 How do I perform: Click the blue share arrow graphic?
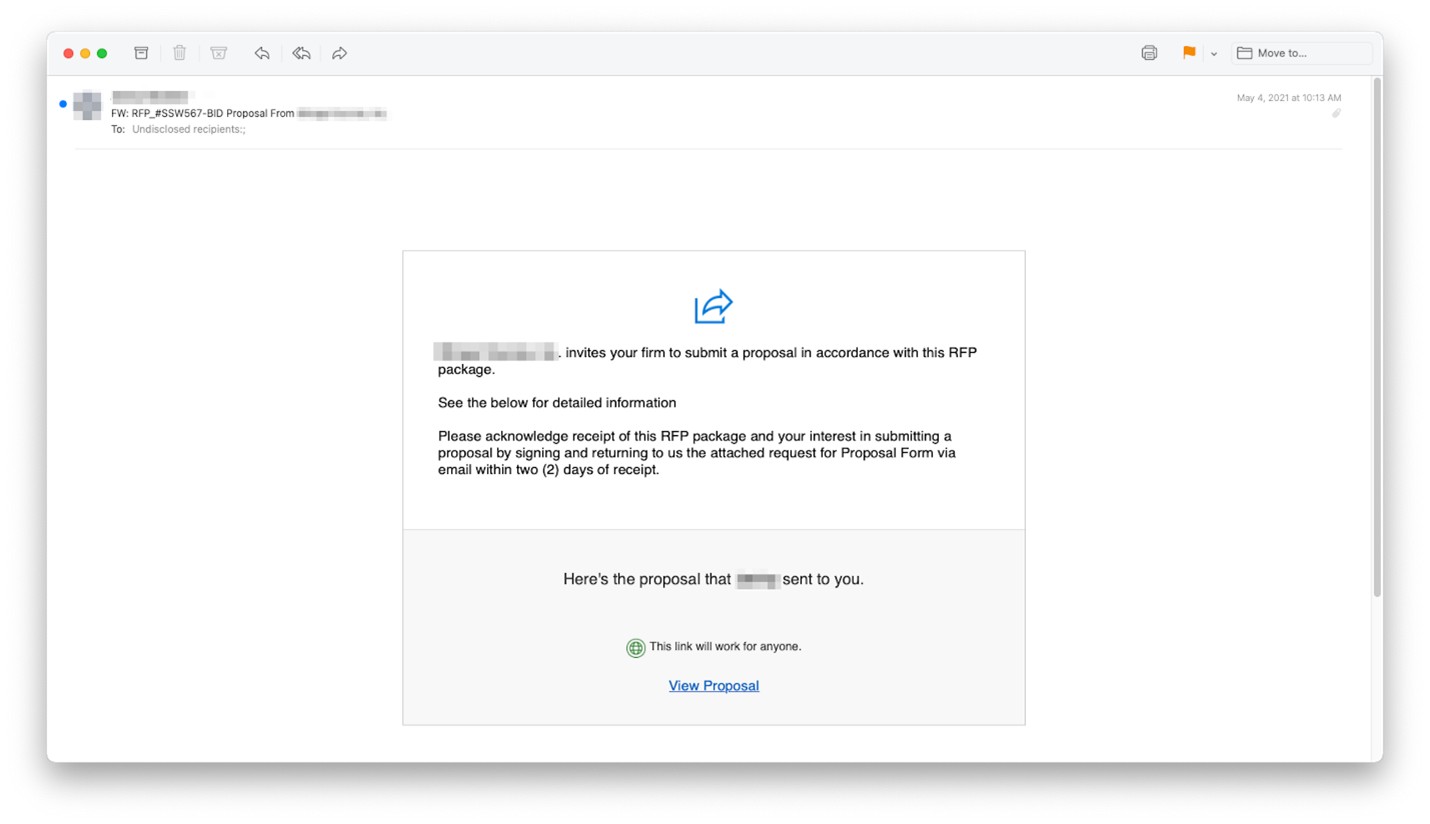point(713,307)
